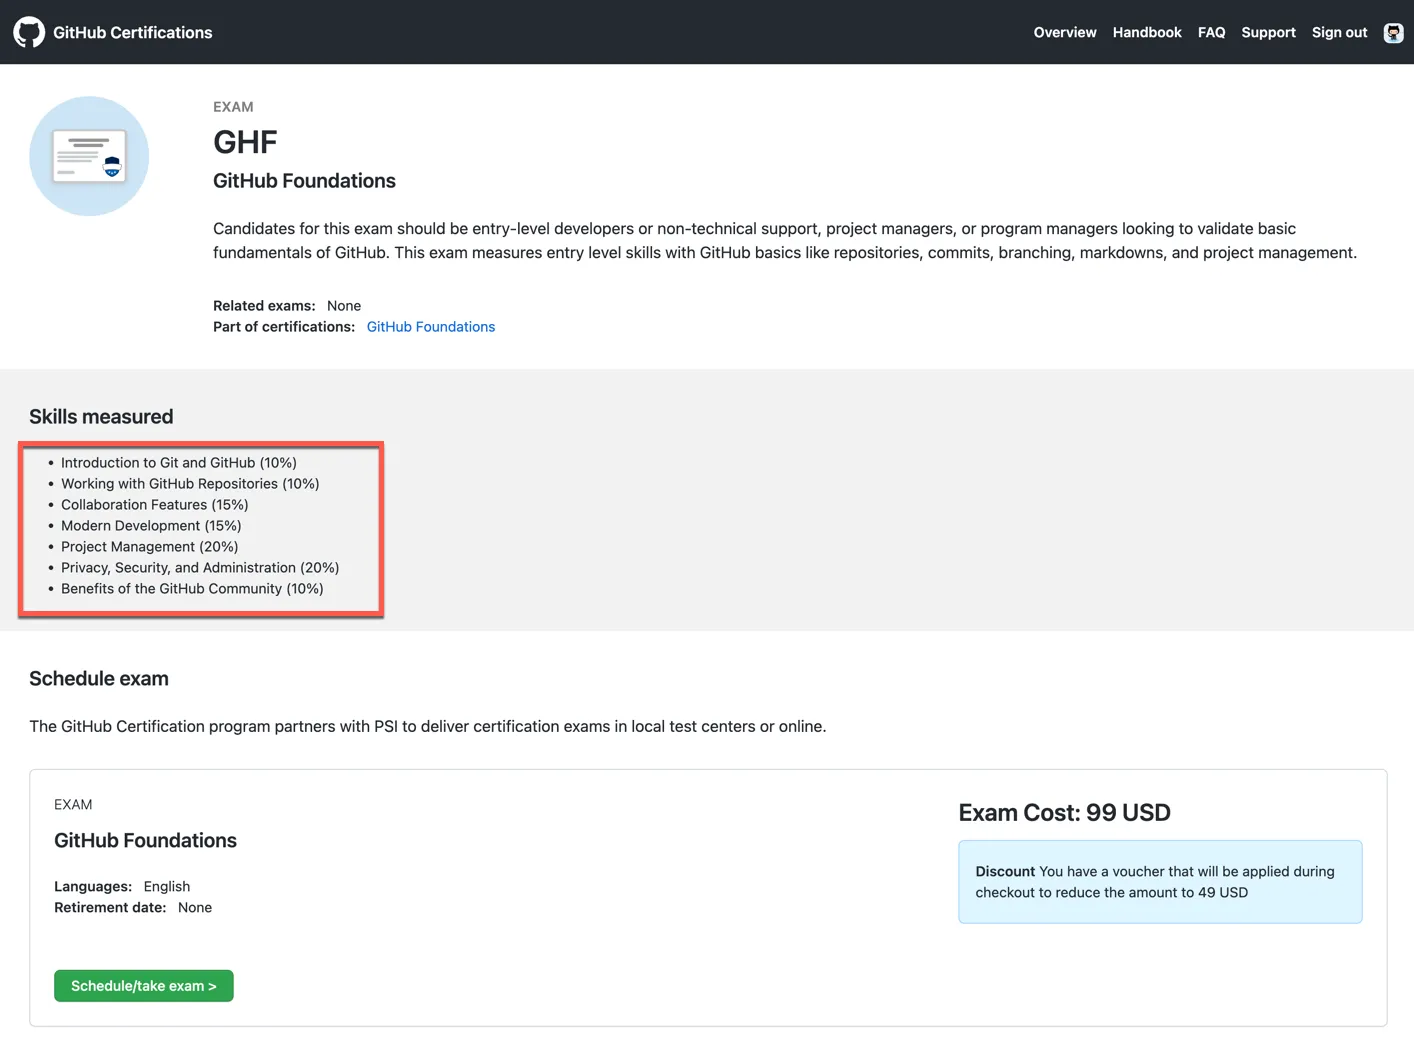Click the exam certificate badge image

[x=89, y=156]
